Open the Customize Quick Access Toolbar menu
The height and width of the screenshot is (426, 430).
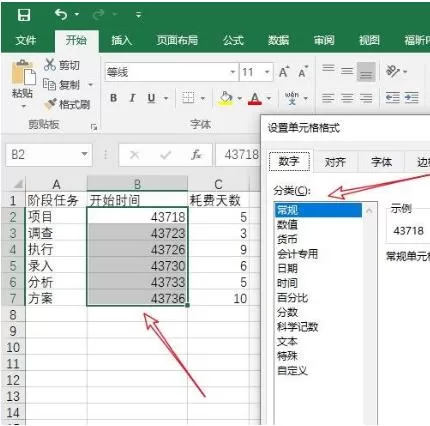(139, 15)
